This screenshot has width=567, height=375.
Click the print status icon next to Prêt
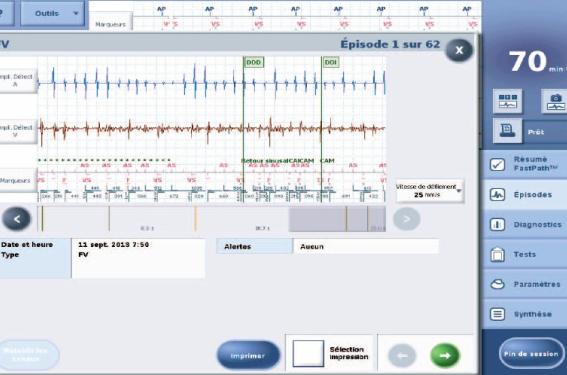pyautogui.click(x=507, y=131)
